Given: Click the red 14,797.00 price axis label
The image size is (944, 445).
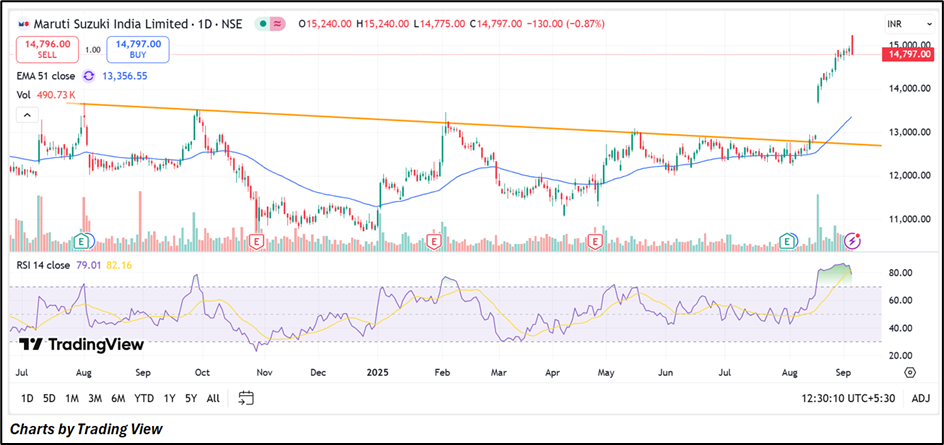Looking at the screenshot, I should (908, 54).
